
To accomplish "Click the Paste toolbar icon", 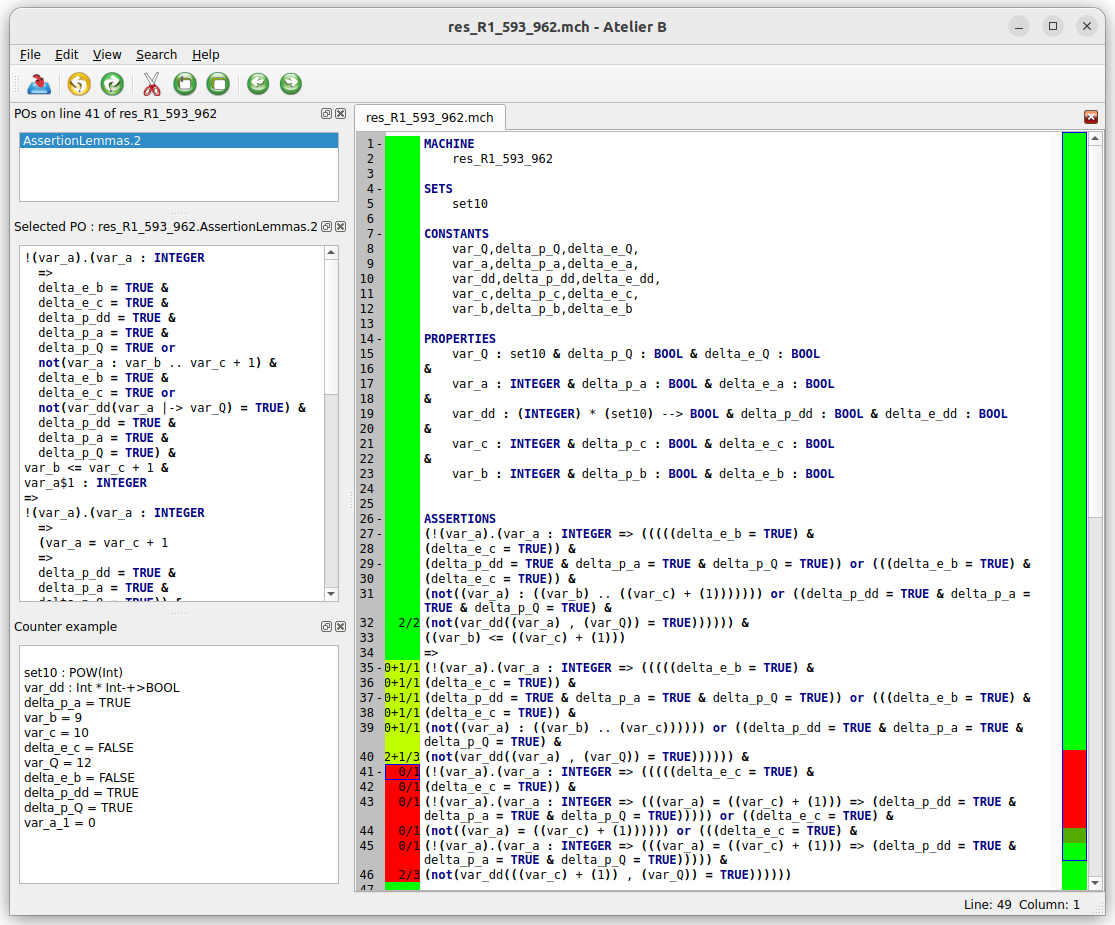I will point(218,84).
